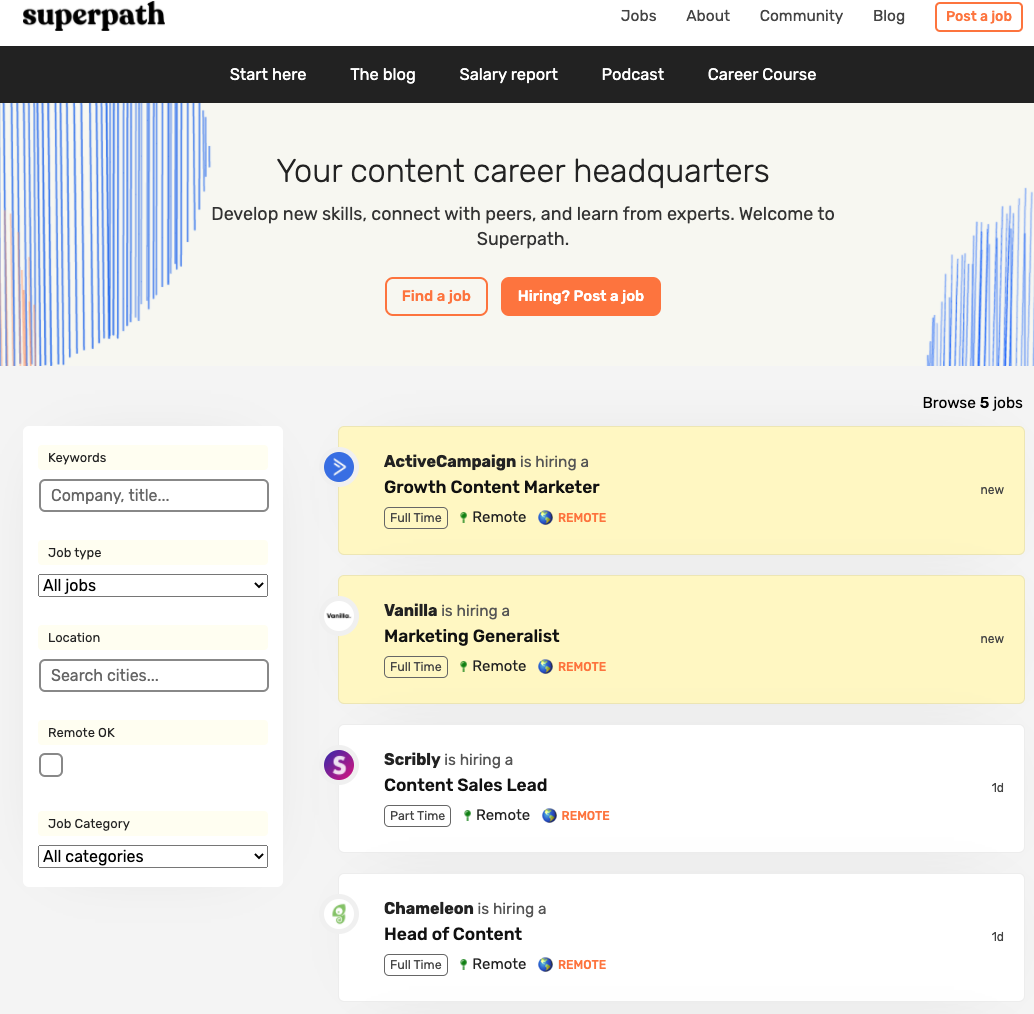Viewport: 1034px width, 1014px height.
Task: Click the Chameleon company name
Action: [x=429, y=909]
